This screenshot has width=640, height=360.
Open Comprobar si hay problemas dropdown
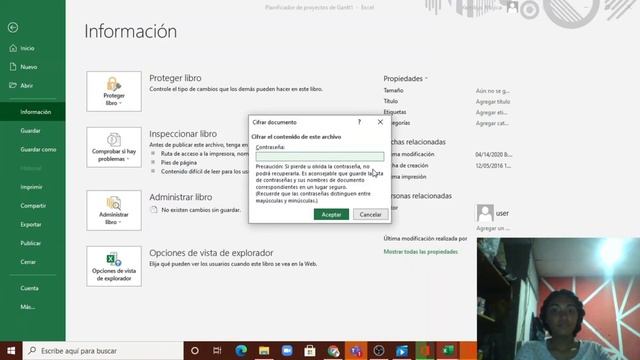tap(114, 147)
